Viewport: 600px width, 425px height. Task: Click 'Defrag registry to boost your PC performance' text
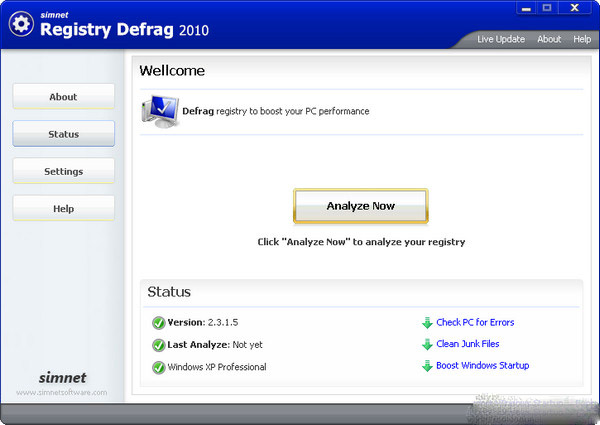(276, 111)
